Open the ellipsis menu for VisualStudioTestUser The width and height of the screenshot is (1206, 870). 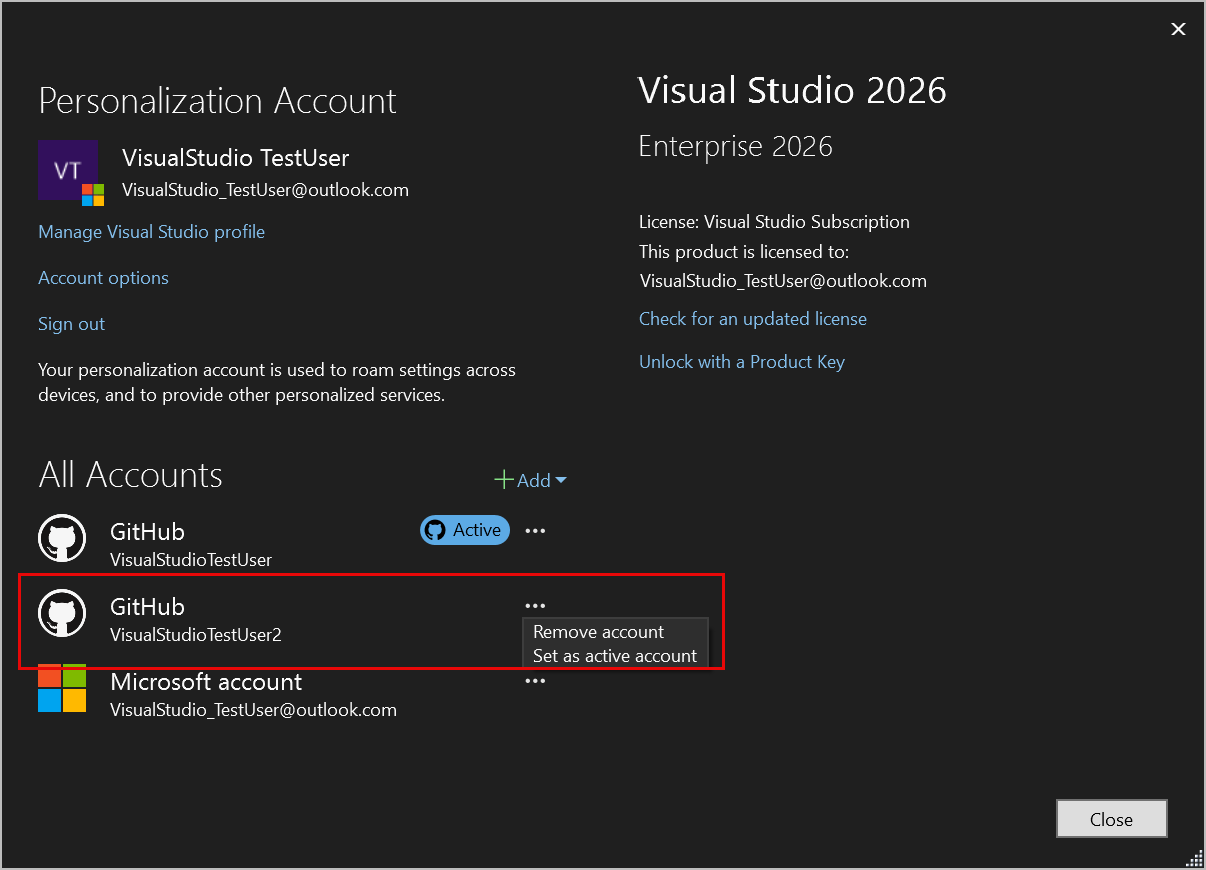[x=535, y=530]
